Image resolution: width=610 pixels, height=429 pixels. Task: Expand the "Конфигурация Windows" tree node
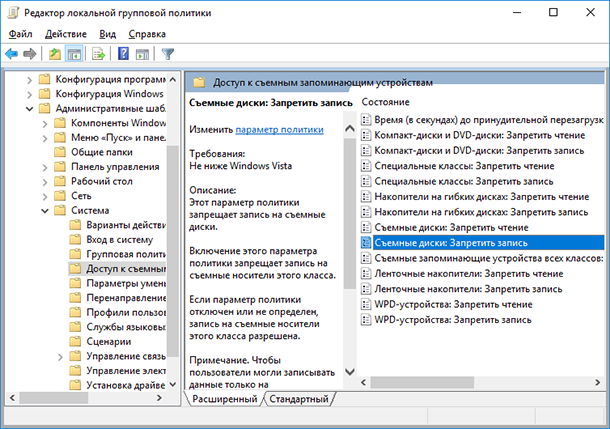[30, 95]
